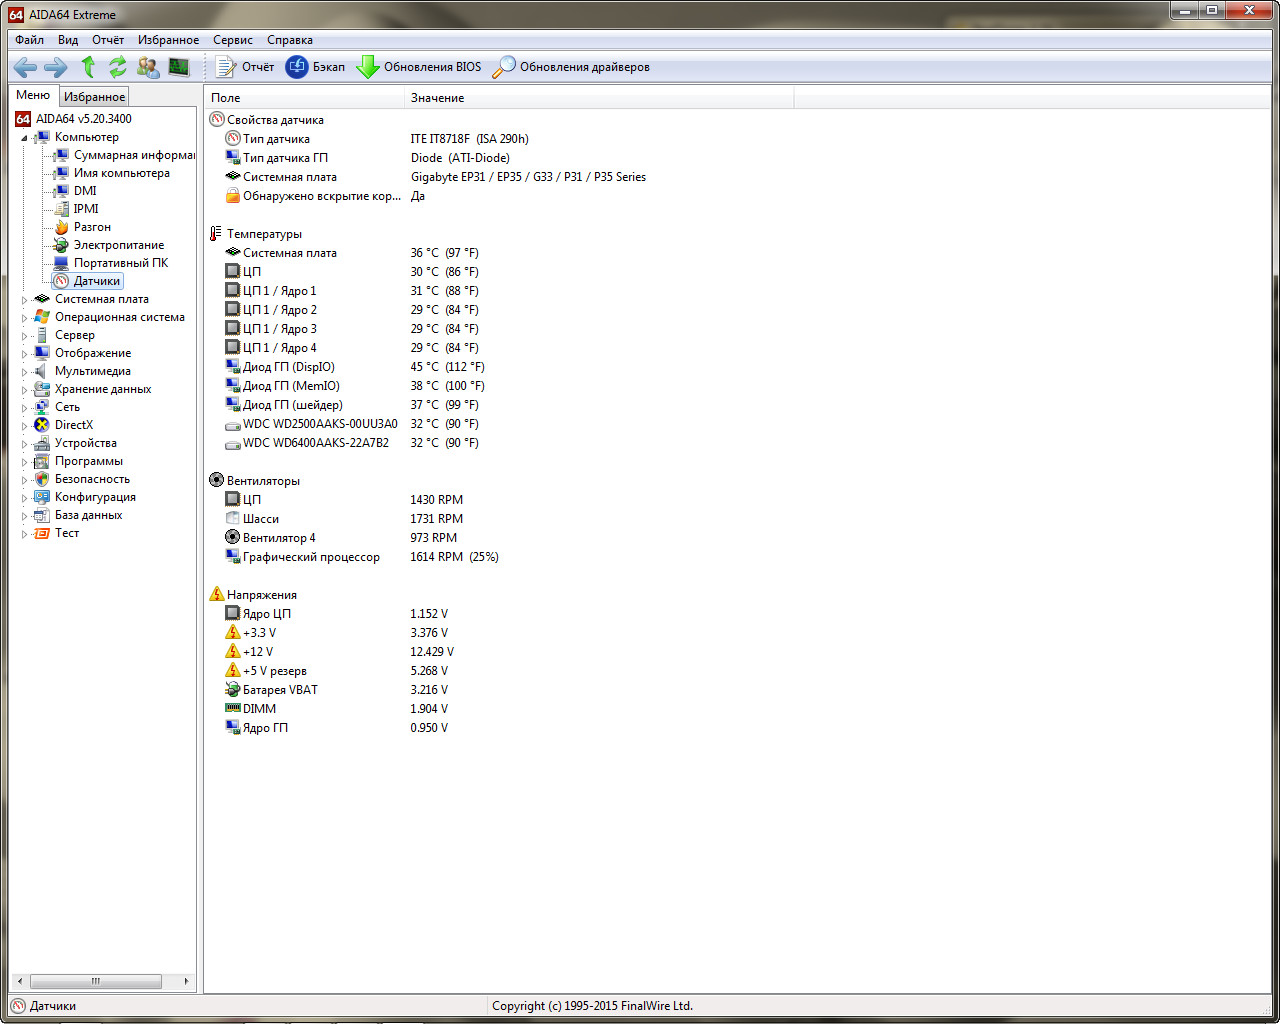This screenshot has width=1280, height=1024.
Task: Switch to the Меню tab
Action: click(x=33, y=95)
